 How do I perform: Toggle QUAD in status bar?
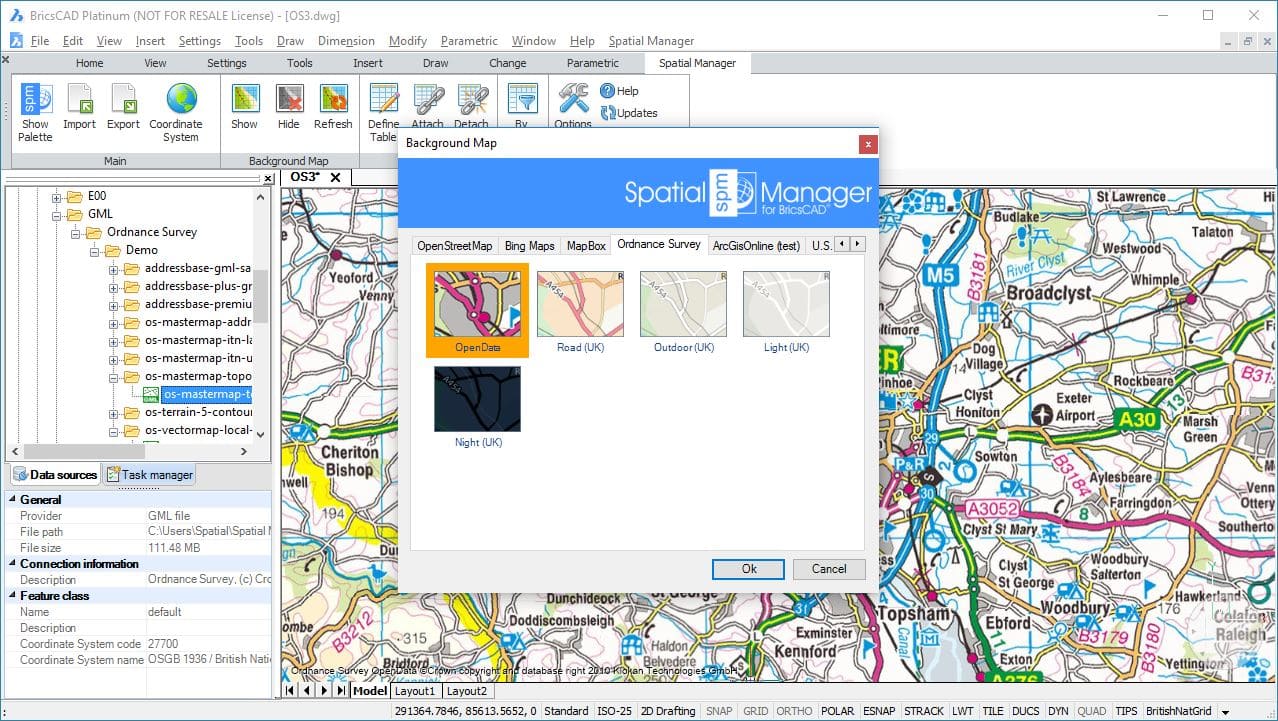pos(1092,711)
